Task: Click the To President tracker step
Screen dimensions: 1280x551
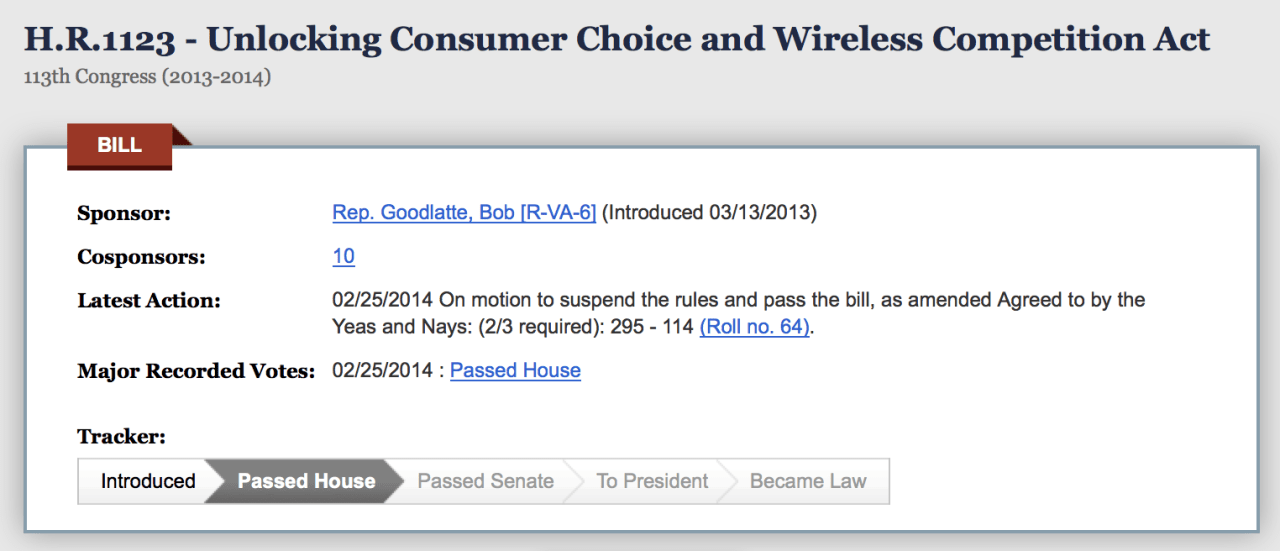Action: pyautogui.click(x=652, y=481)
